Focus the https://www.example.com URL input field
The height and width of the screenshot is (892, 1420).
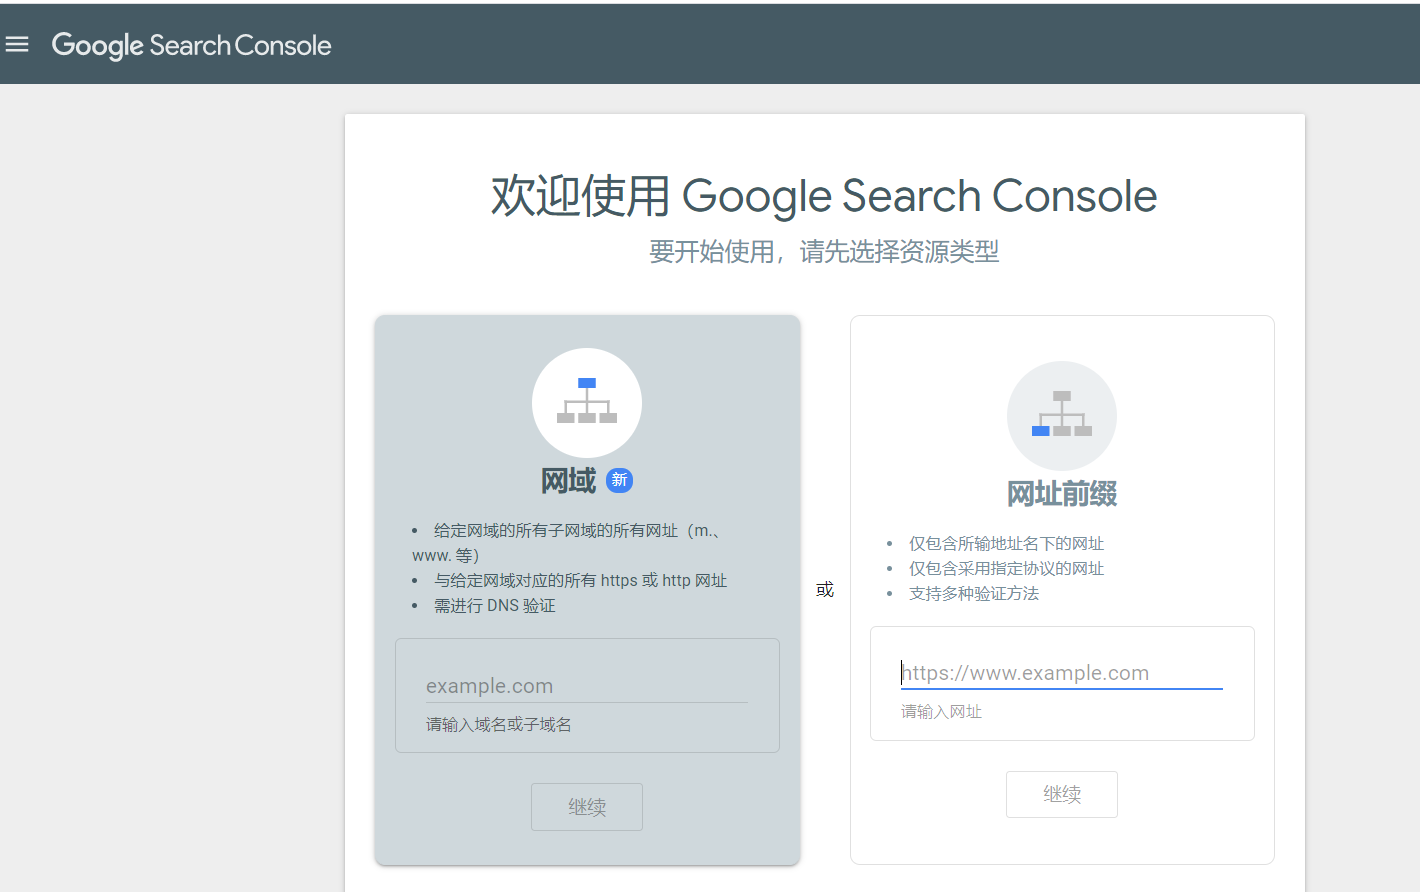tap(1062, 673)
